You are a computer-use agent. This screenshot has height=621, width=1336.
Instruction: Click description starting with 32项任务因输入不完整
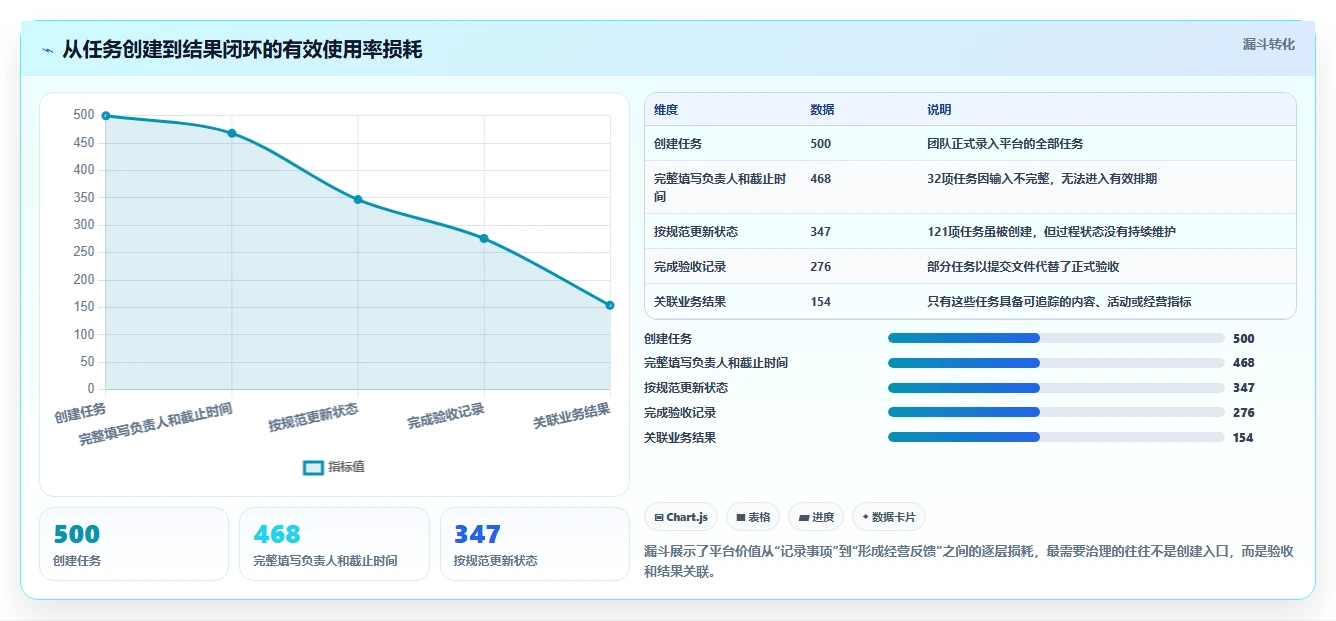coord(1042,179)
